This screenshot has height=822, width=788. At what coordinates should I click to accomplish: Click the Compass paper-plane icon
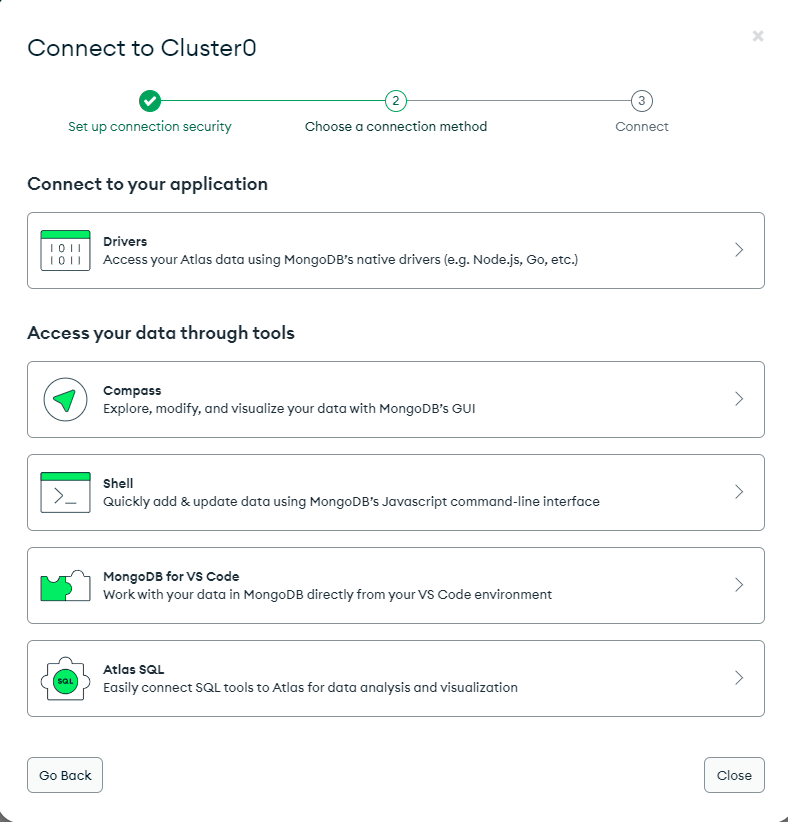pos(66,399)
